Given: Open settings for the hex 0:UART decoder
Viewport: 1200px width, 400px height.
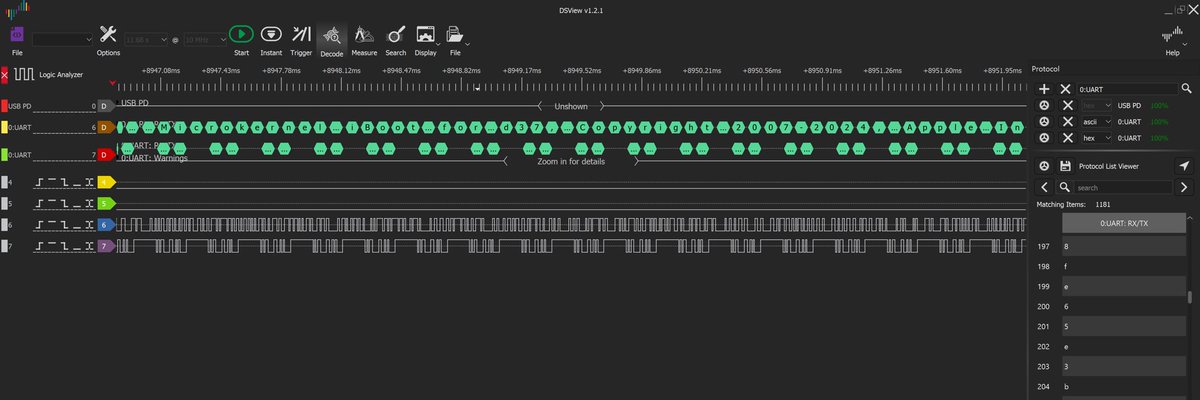Looking at the screenshot, I should pos(1044,137).
